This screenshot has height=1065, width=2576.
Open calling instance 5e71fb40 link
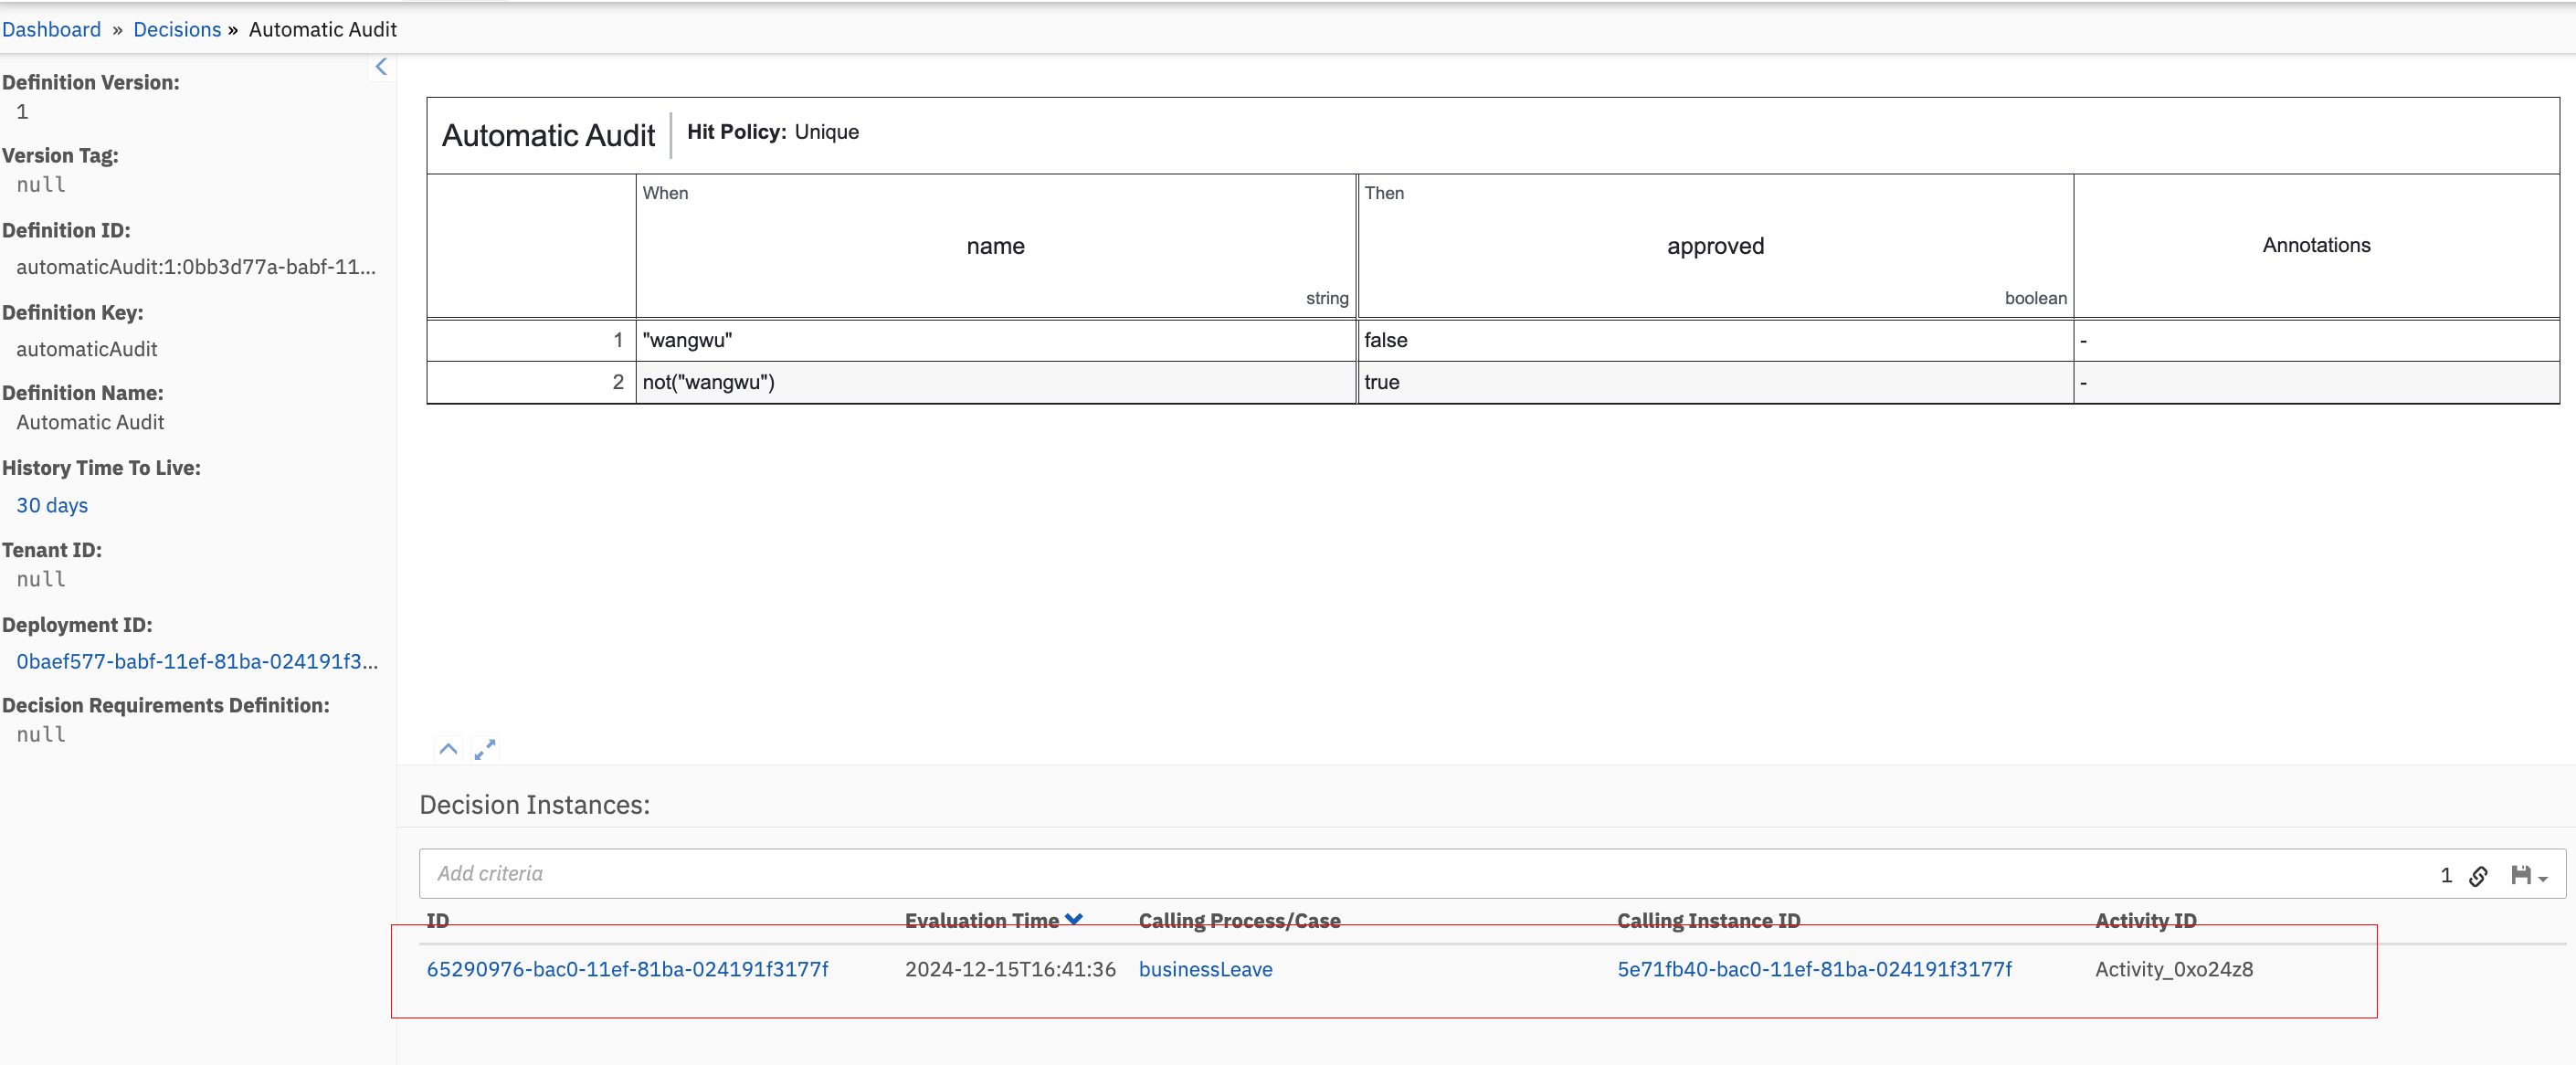tap(1814, 968)
